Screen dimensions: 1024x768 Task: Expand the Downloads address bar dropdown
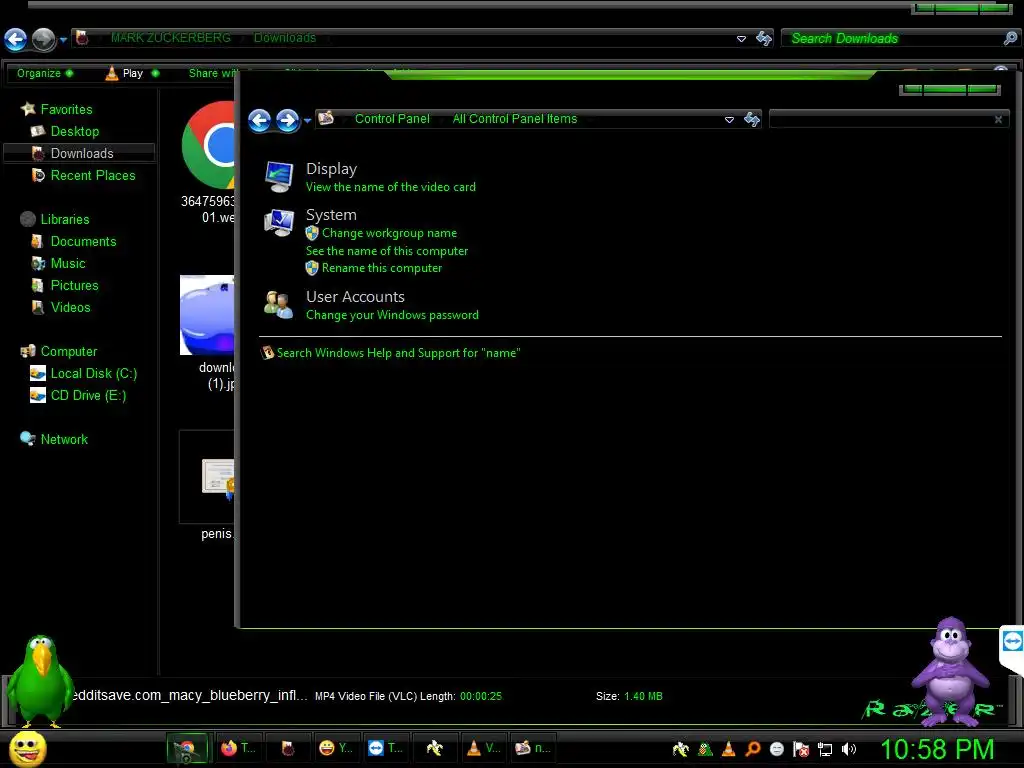coord(741,39)
